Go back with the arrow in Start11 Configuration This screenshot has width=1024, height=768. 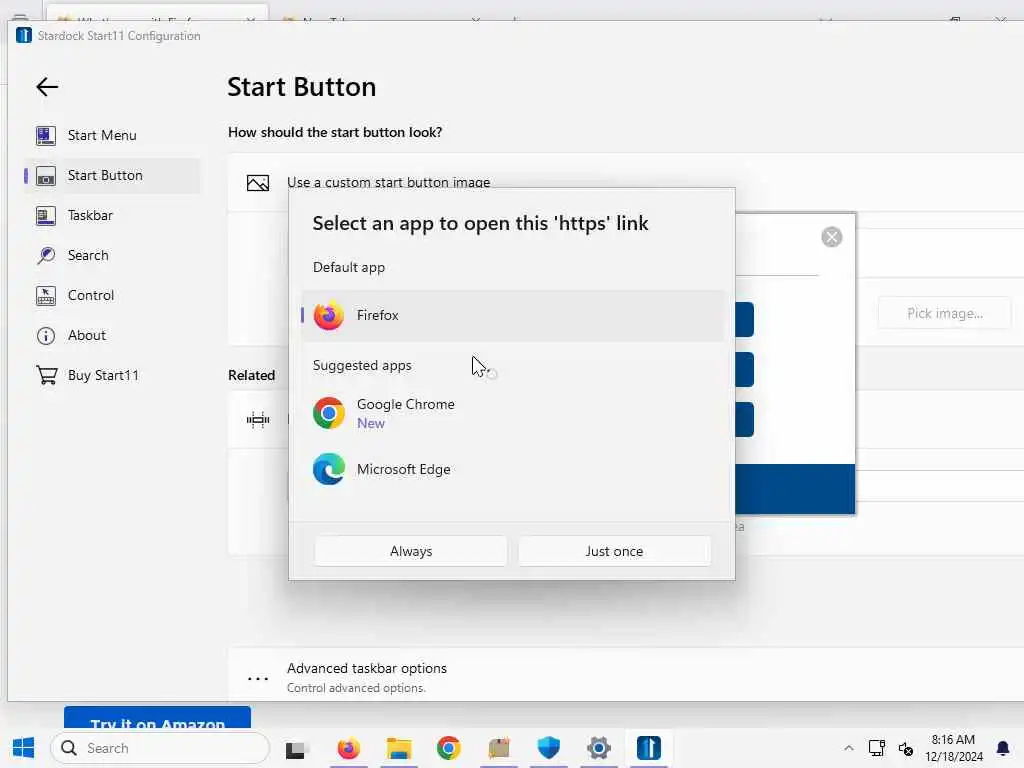coord(47,87)
